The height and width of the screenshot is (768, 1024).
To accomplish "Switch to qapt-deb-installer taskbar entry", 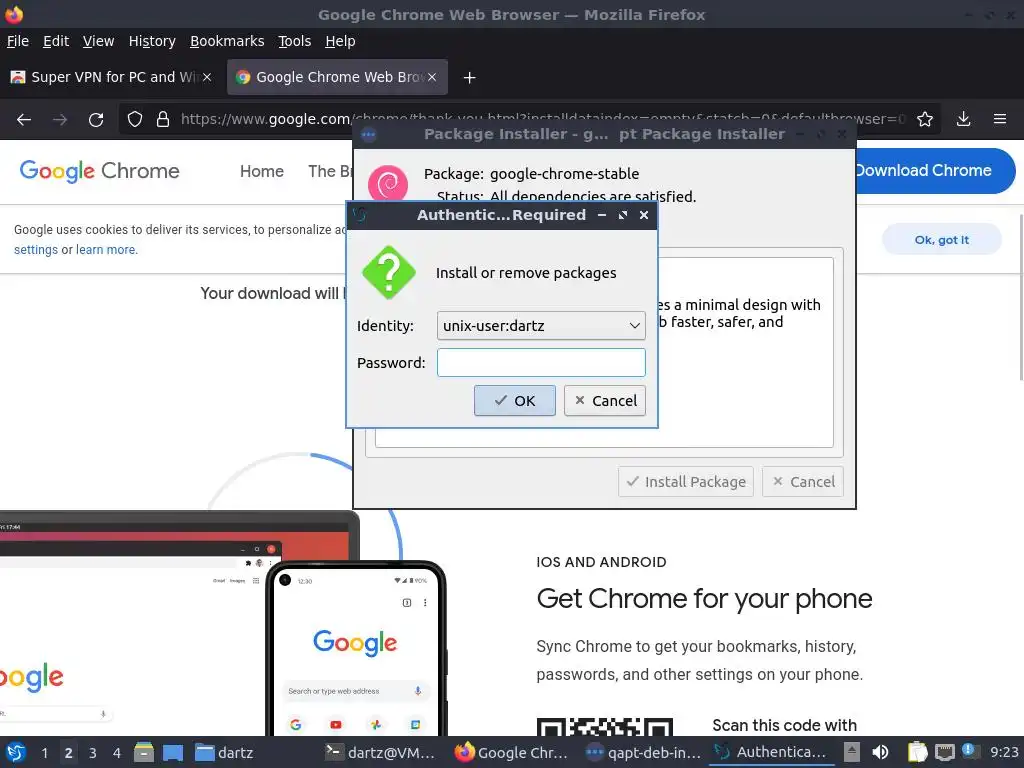I will click(643, 752).
